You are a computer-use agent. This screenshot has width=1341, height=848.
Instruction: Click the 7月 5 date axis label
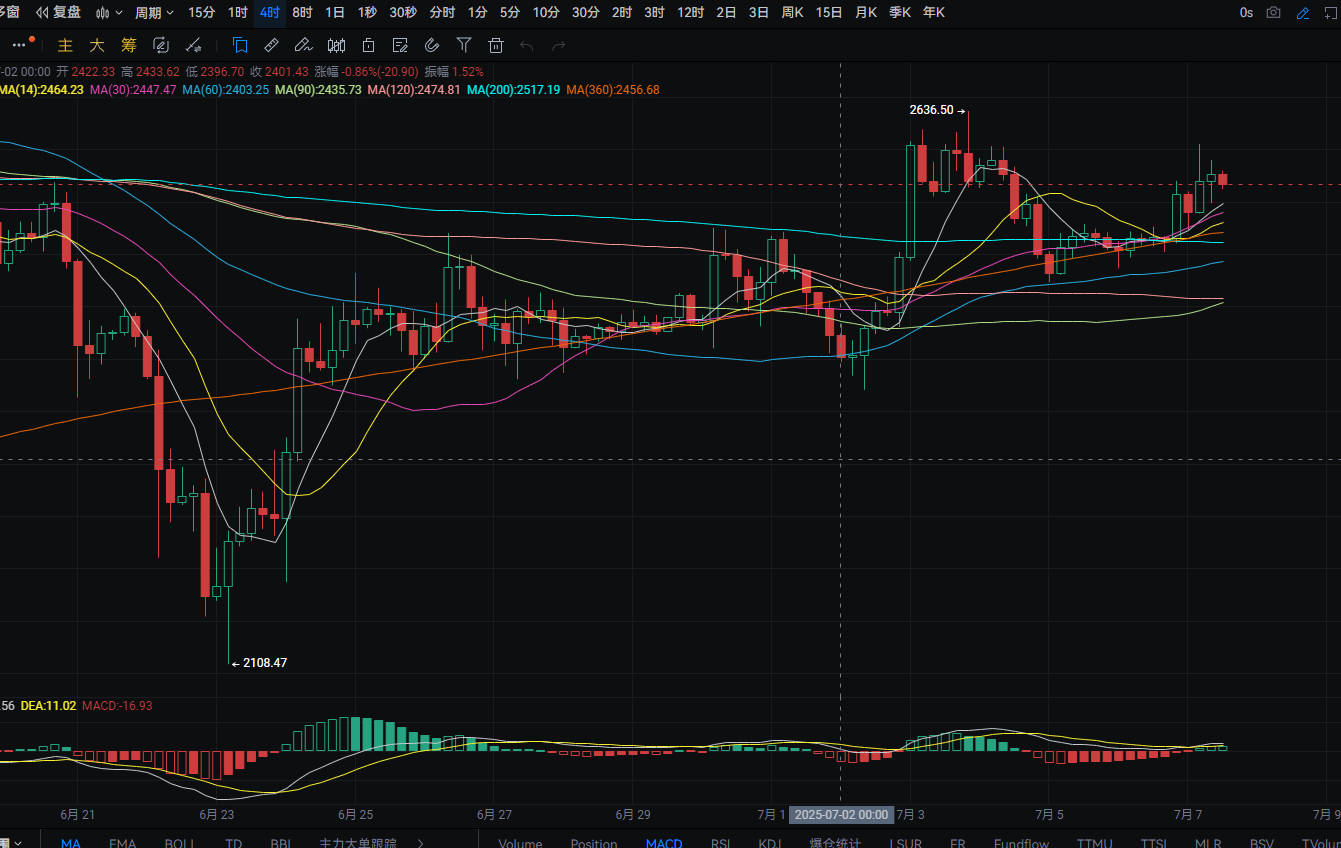point(1049,814)
